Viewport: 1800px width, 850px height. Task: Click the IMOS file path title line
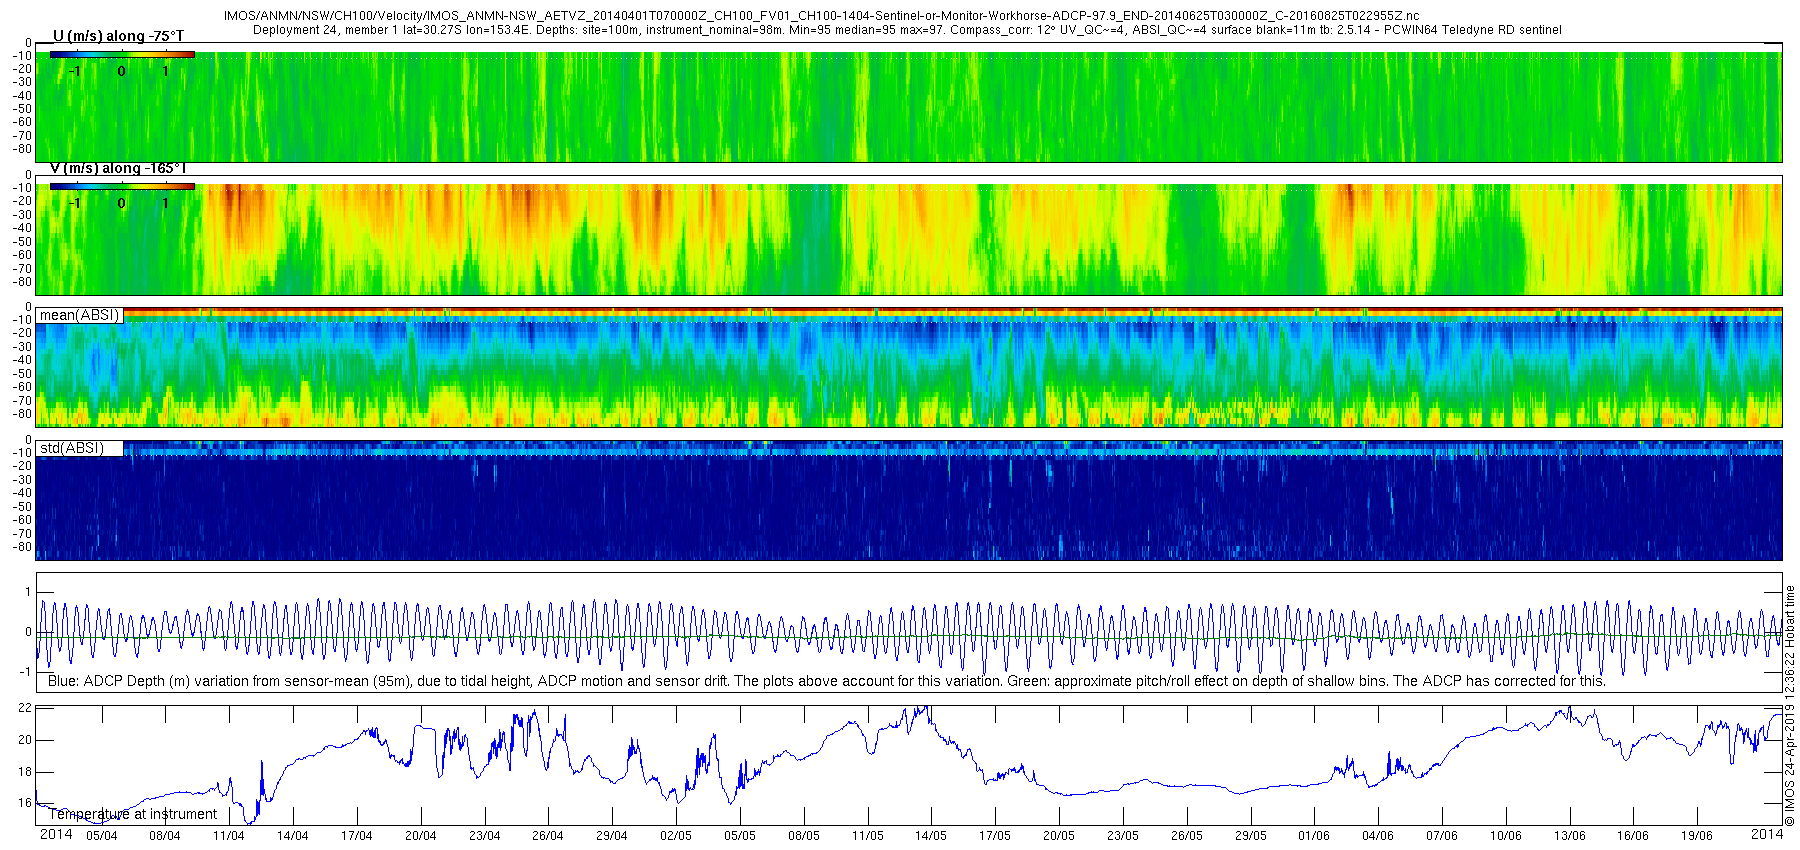point(822,17)
